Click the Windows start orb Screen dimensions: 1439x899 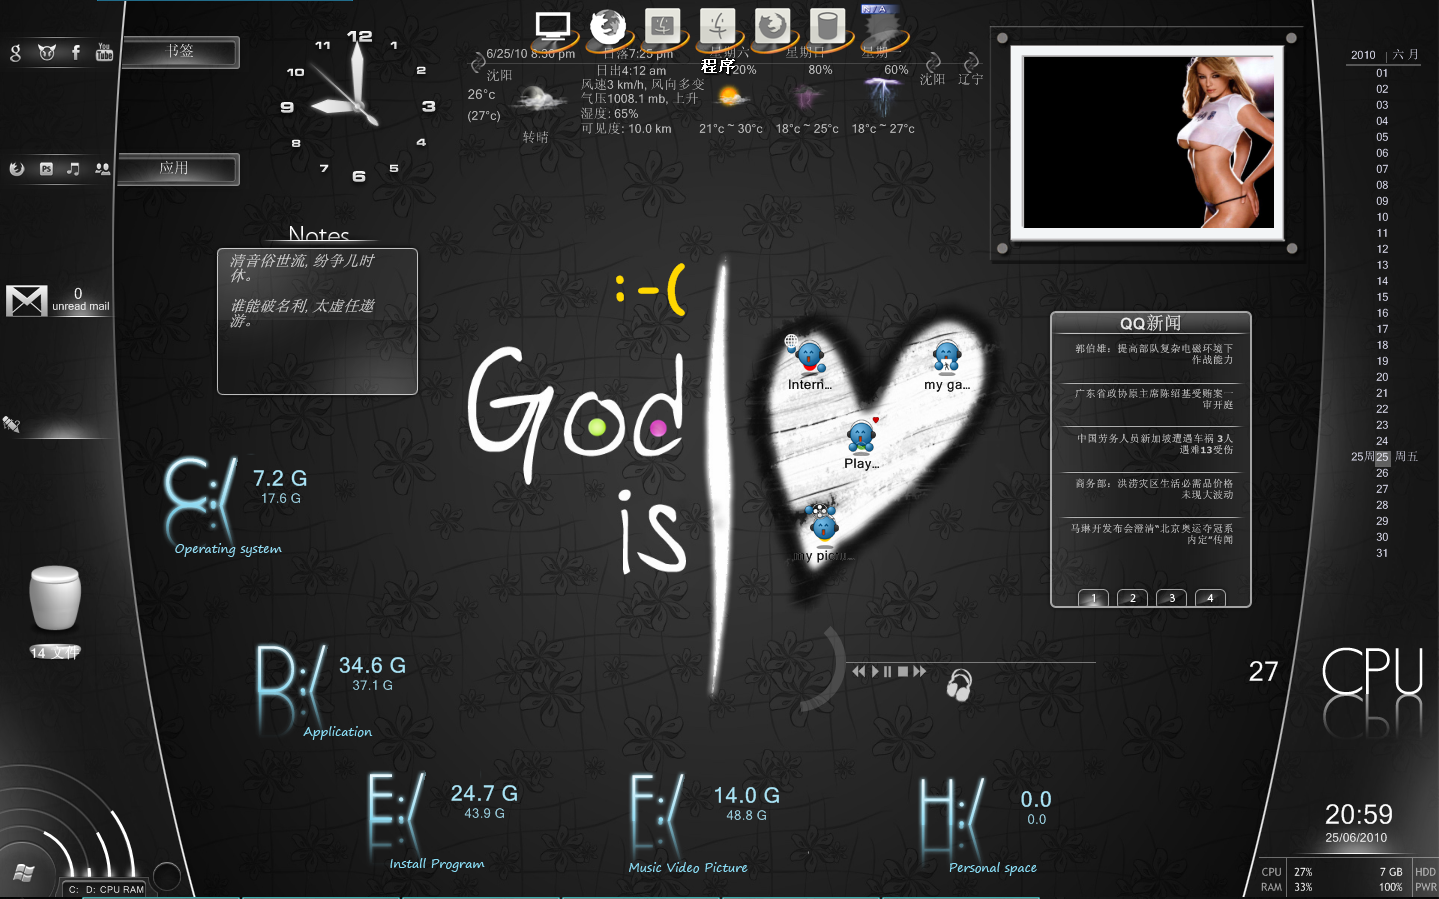pyautogui.click(x=24, y=873)
